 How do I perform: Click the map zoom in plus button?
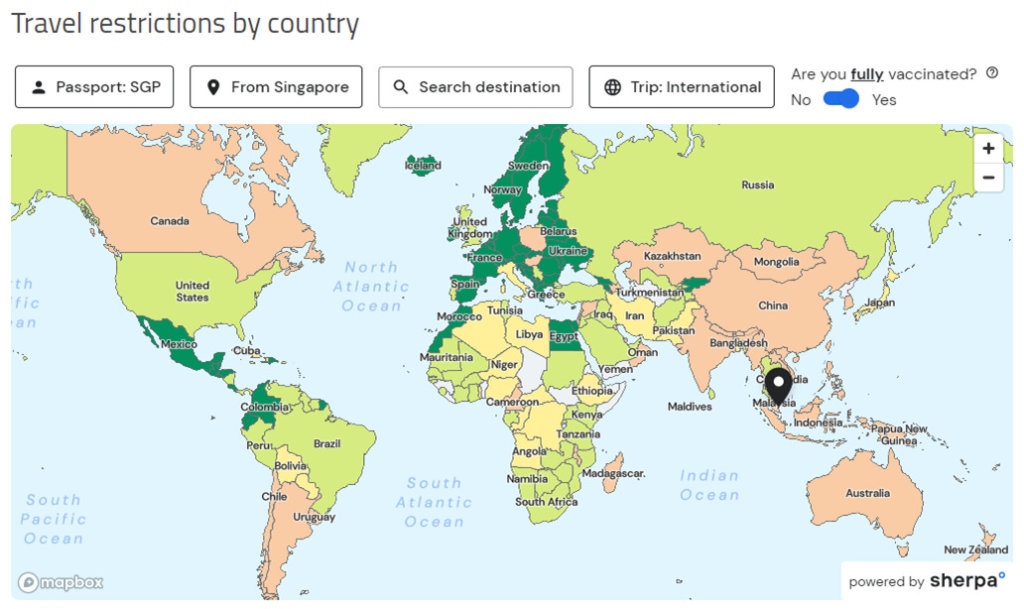(x=988, y=149)
